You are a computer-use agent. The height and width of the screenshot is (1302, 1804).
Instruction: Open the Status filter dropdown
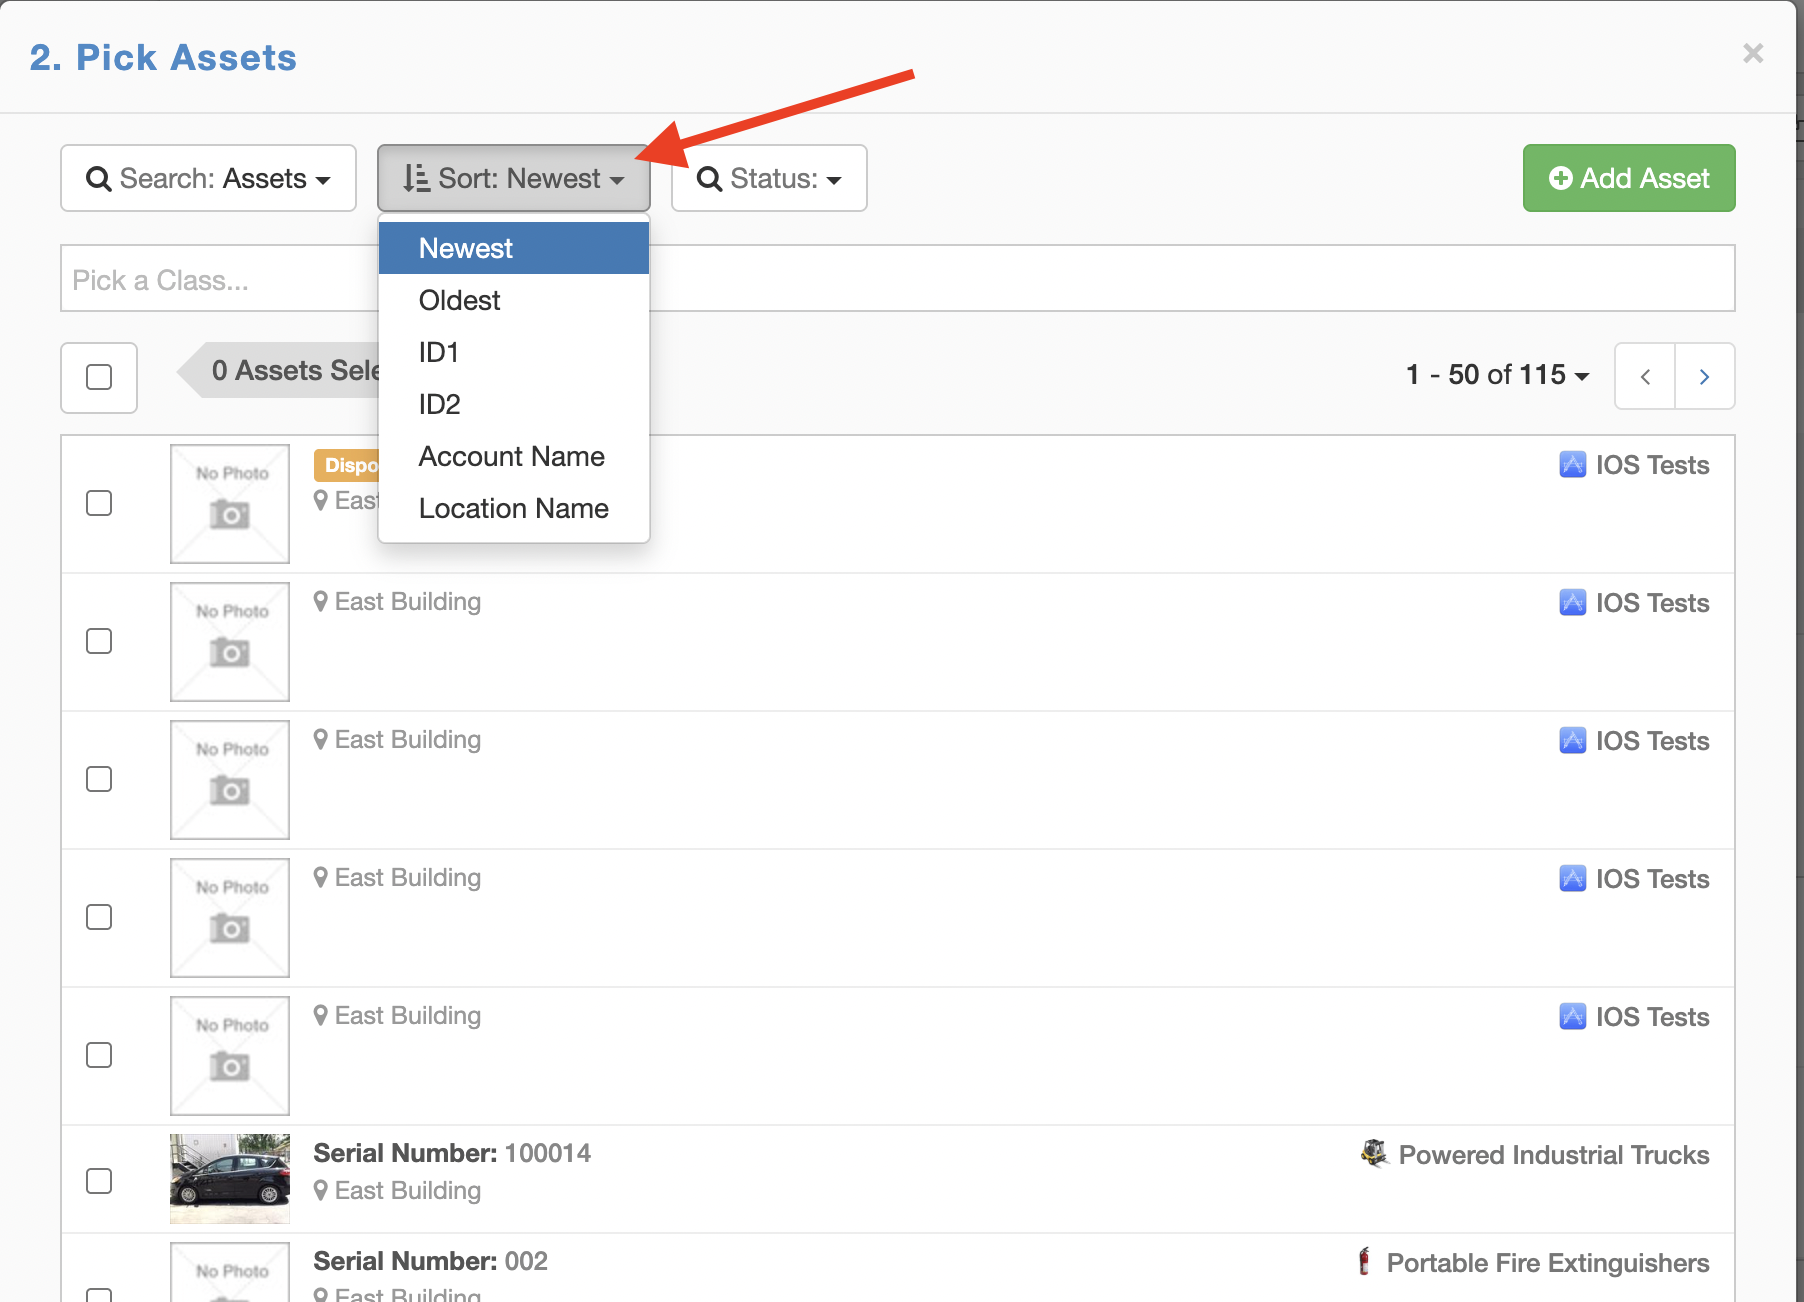click(x=769, y=178)
